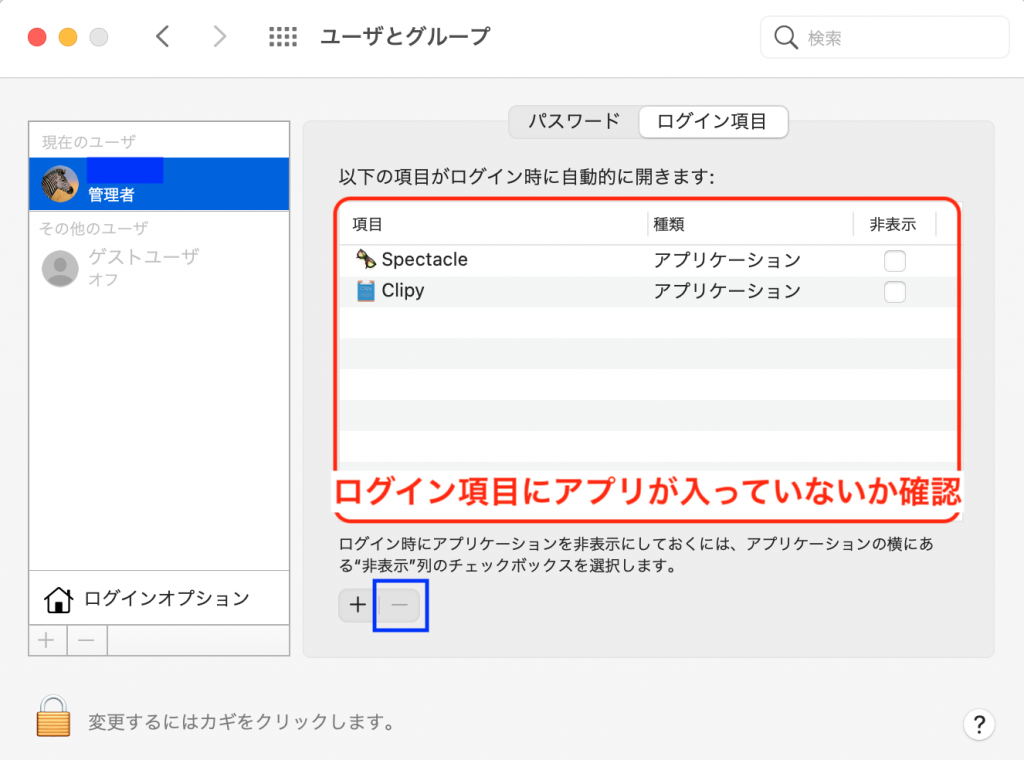The height and width of the screenshot is (760, 1024).
Task: Toggle hide checkbox for Clipy
Action: (x=895, y=292)
